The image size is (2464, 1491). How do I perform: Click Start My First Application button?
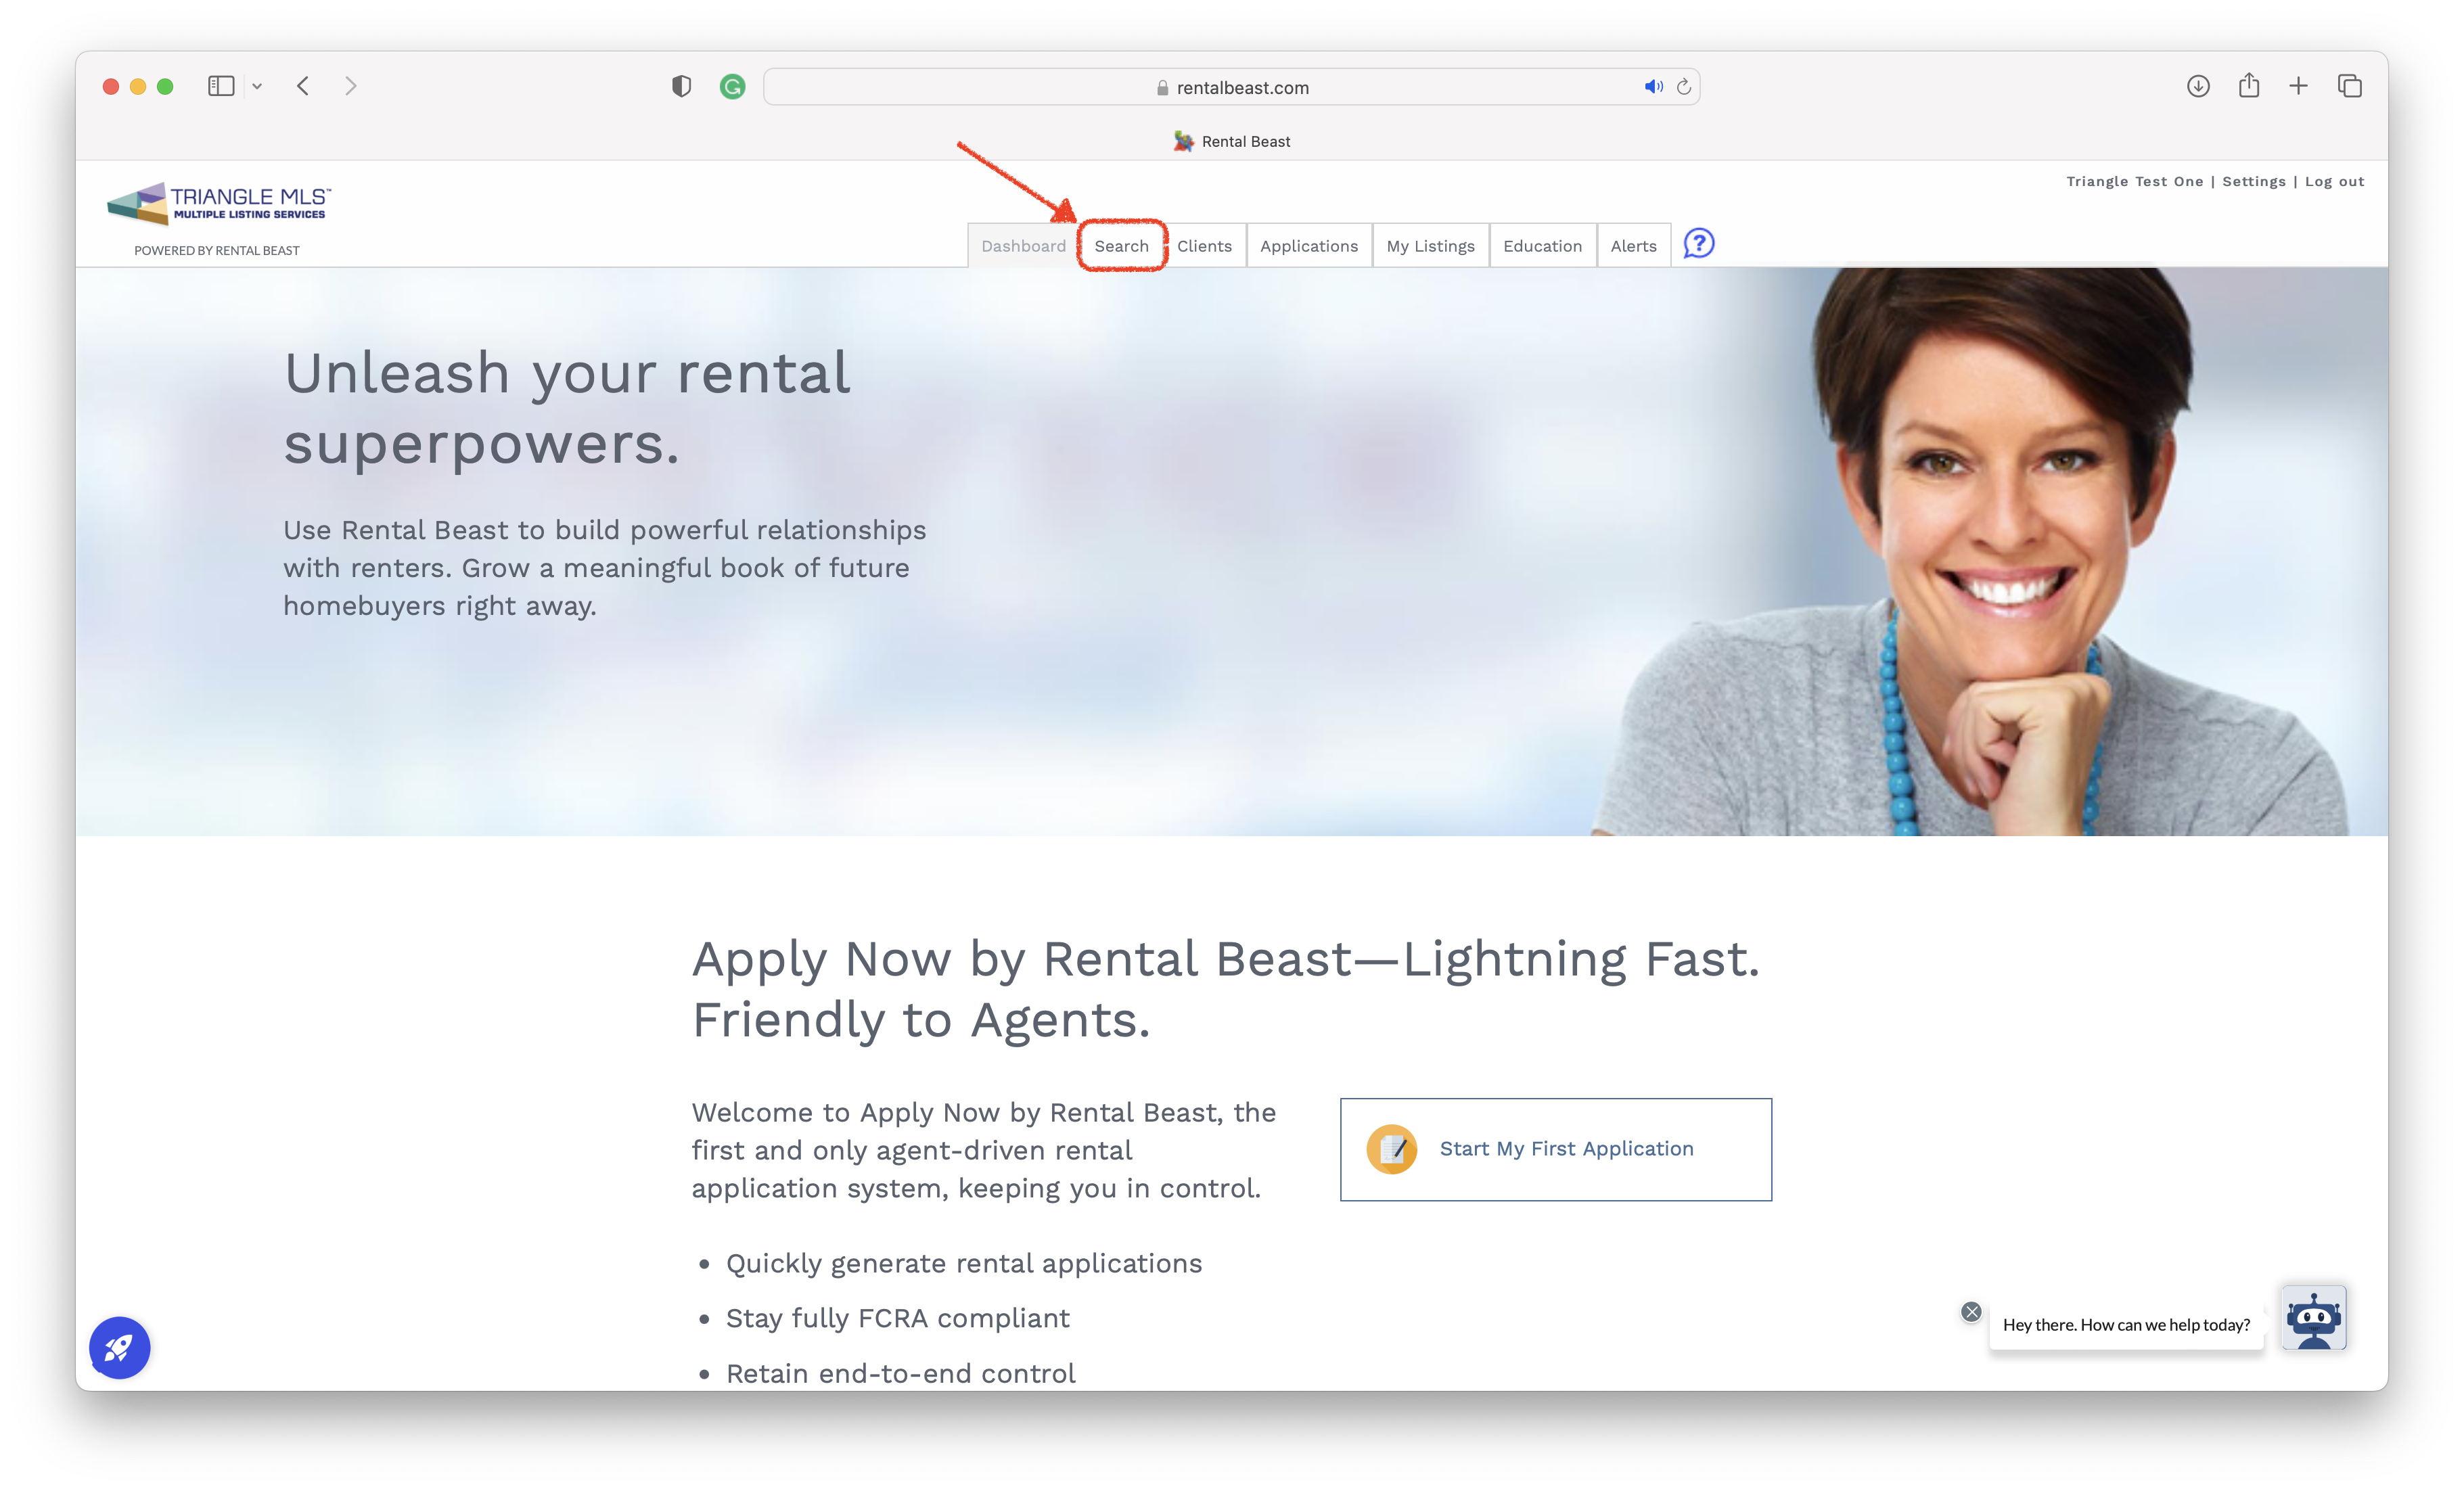point(1556,1149)
